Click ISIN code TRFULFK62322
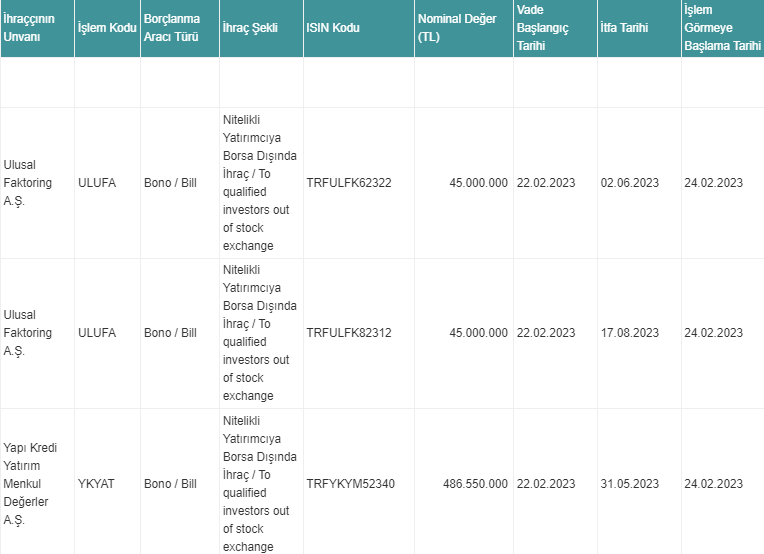 coord(349,183)
